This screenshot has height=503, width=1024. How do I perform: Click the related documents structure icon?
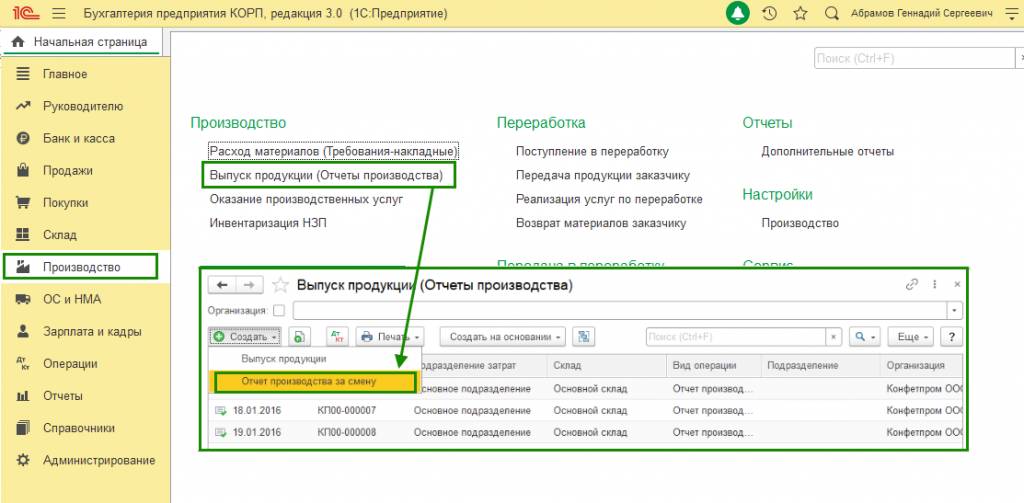(x=583, y=337)
